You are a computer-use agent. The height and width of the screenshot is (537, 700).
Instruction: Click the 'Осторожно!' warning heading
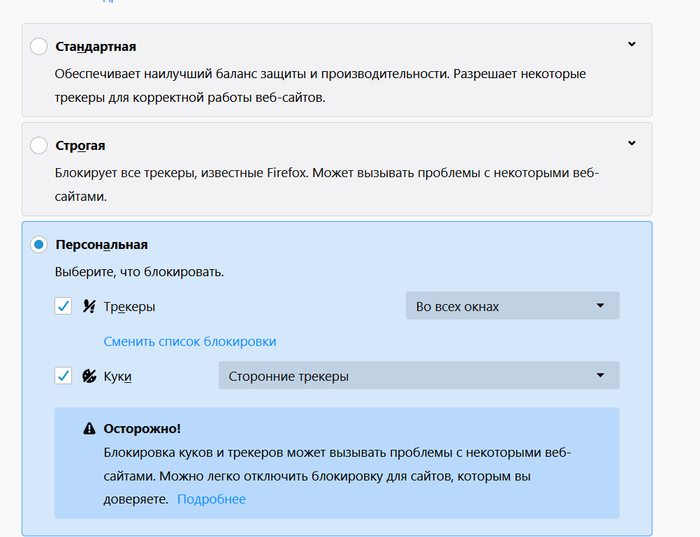[x=142, y=428]
